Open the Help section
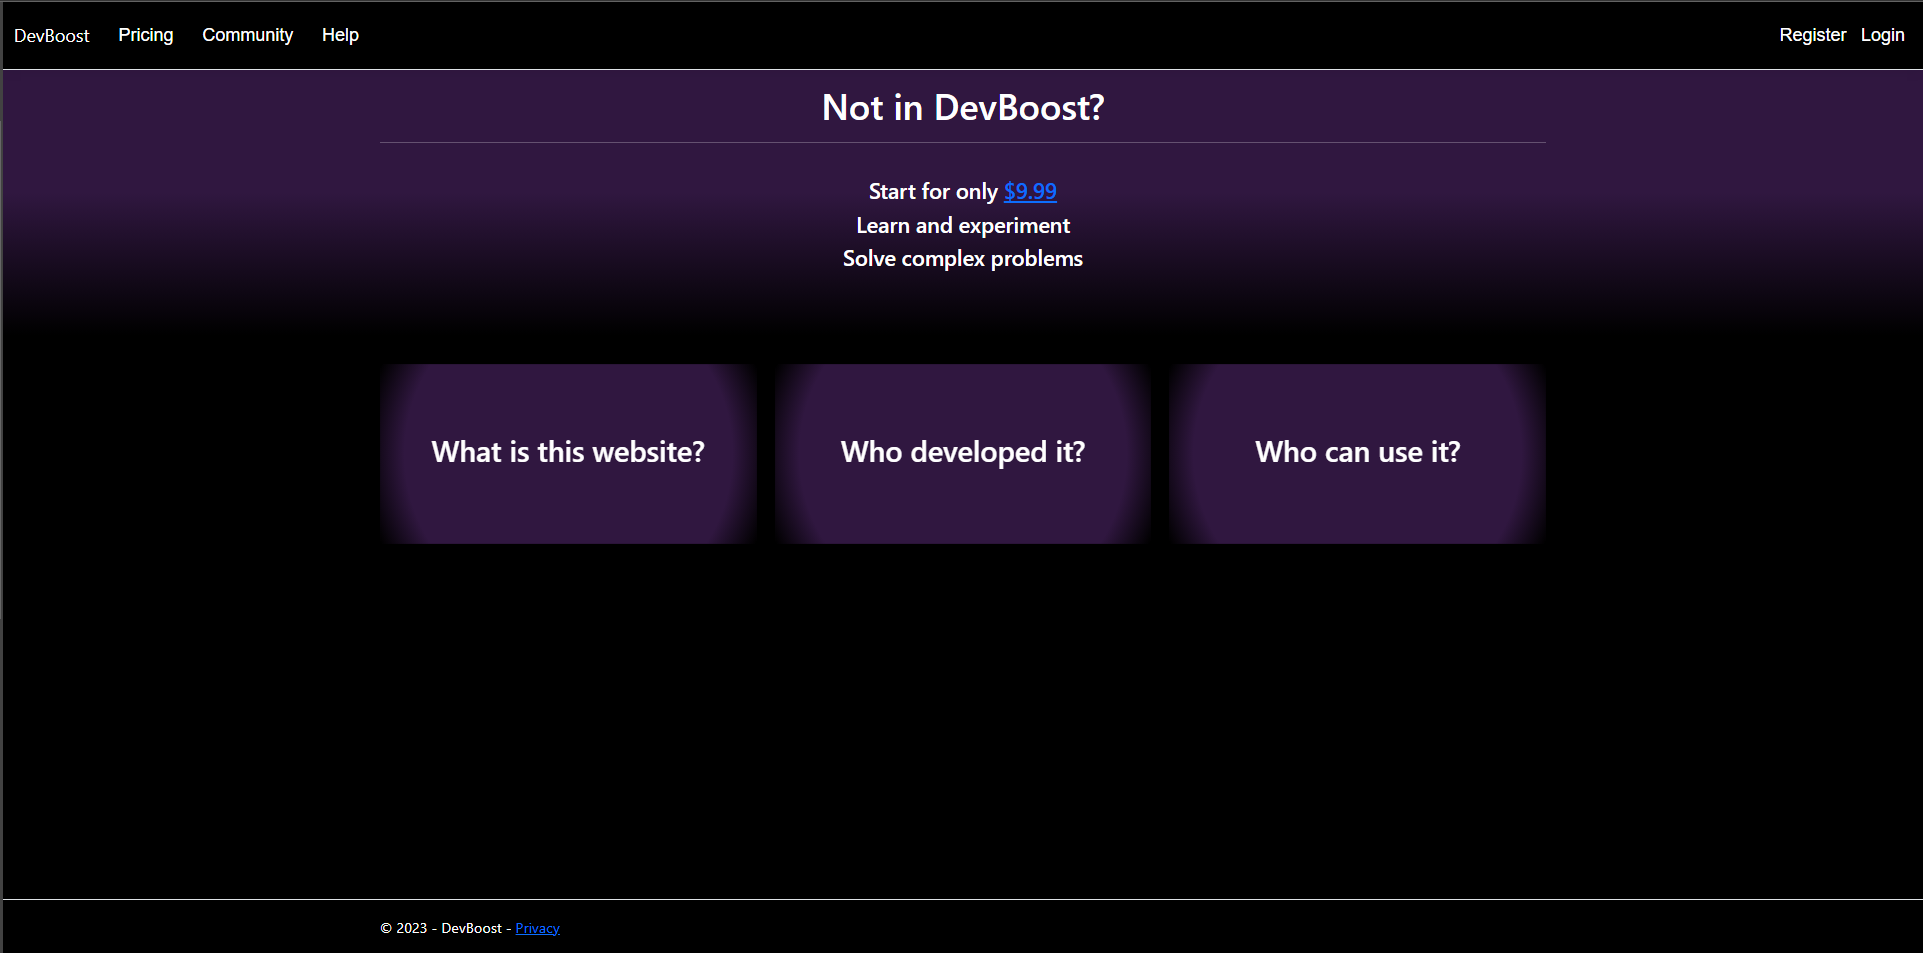 tap(339, 34)
